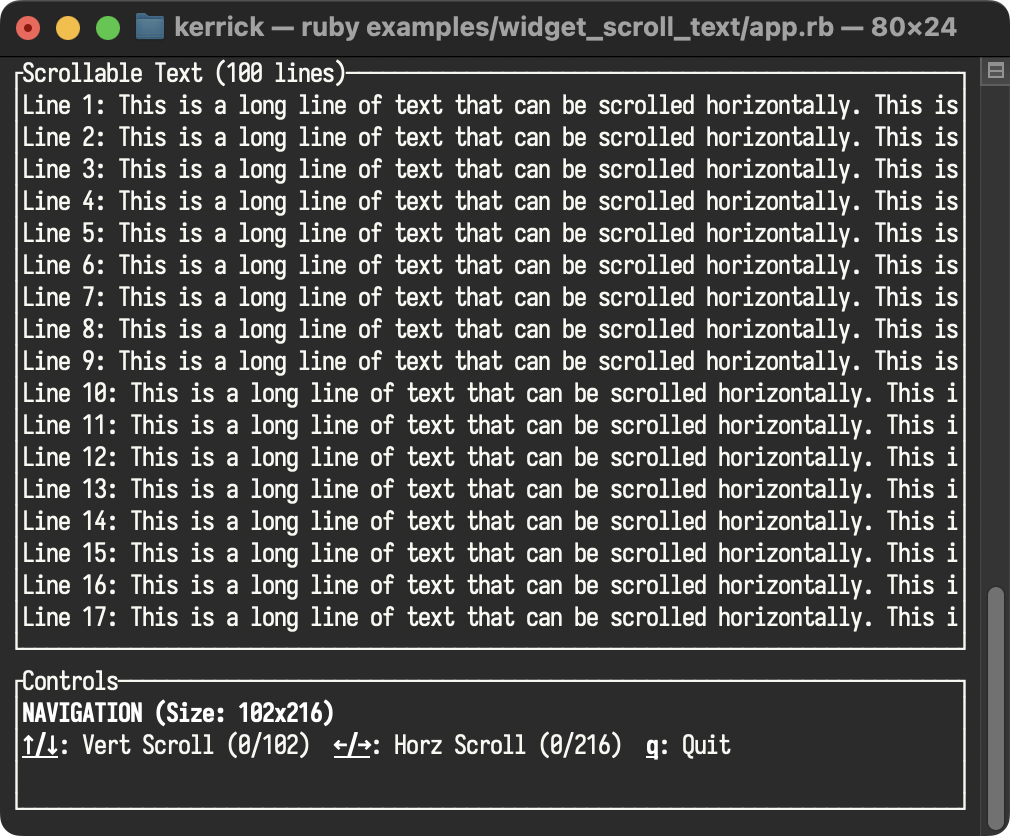Image resolution: width=1010 pixels, height=836 pixels.
Task: Click the 'q: Quit' hint
Action: click(x=688, y=746)
